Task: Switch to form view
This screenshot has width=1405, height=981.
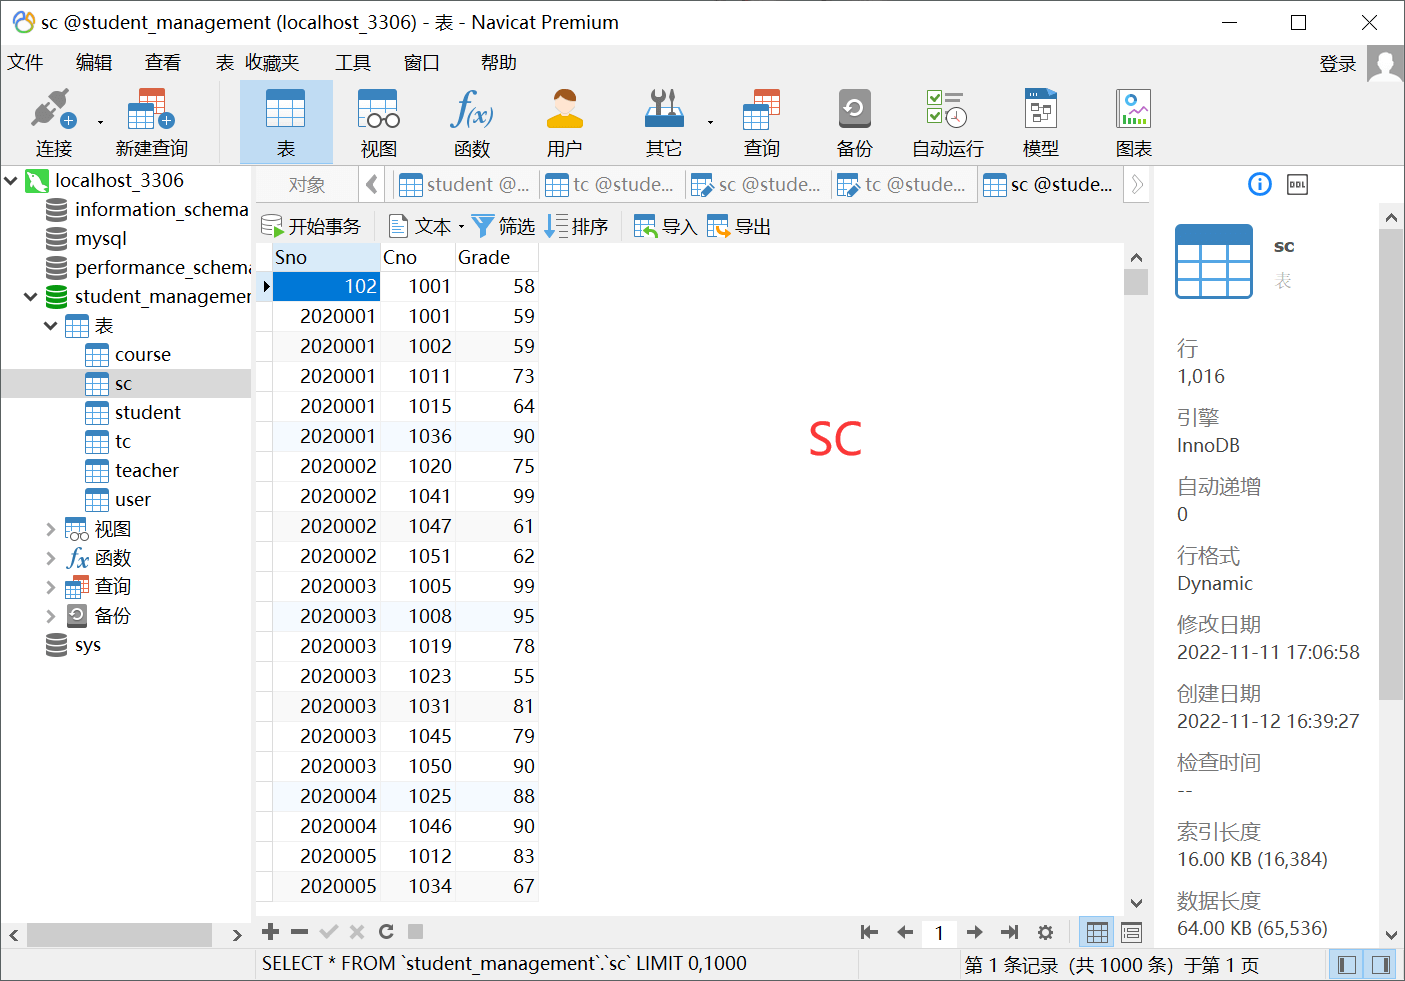Action: (1131, 932)
